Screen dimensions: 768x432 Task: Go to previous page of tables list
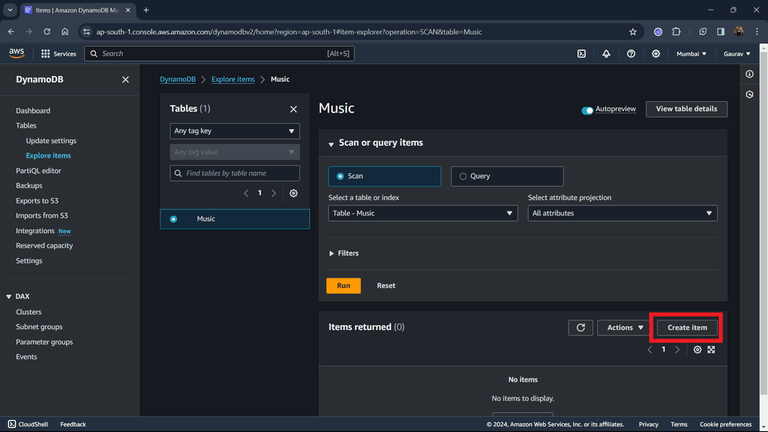246,193
